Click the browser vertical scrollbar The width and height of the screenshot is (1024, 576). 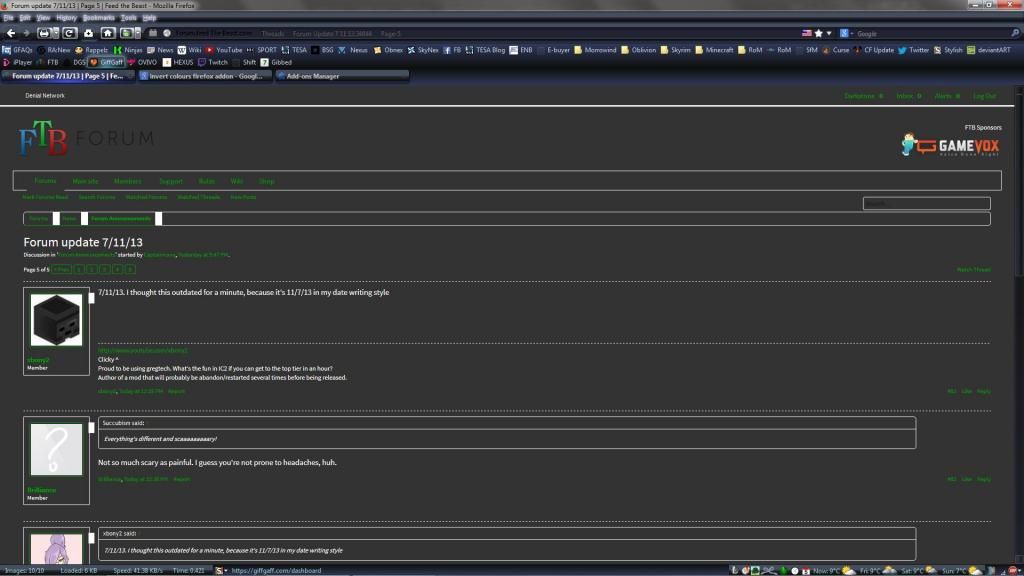(x=1019, y=323)
